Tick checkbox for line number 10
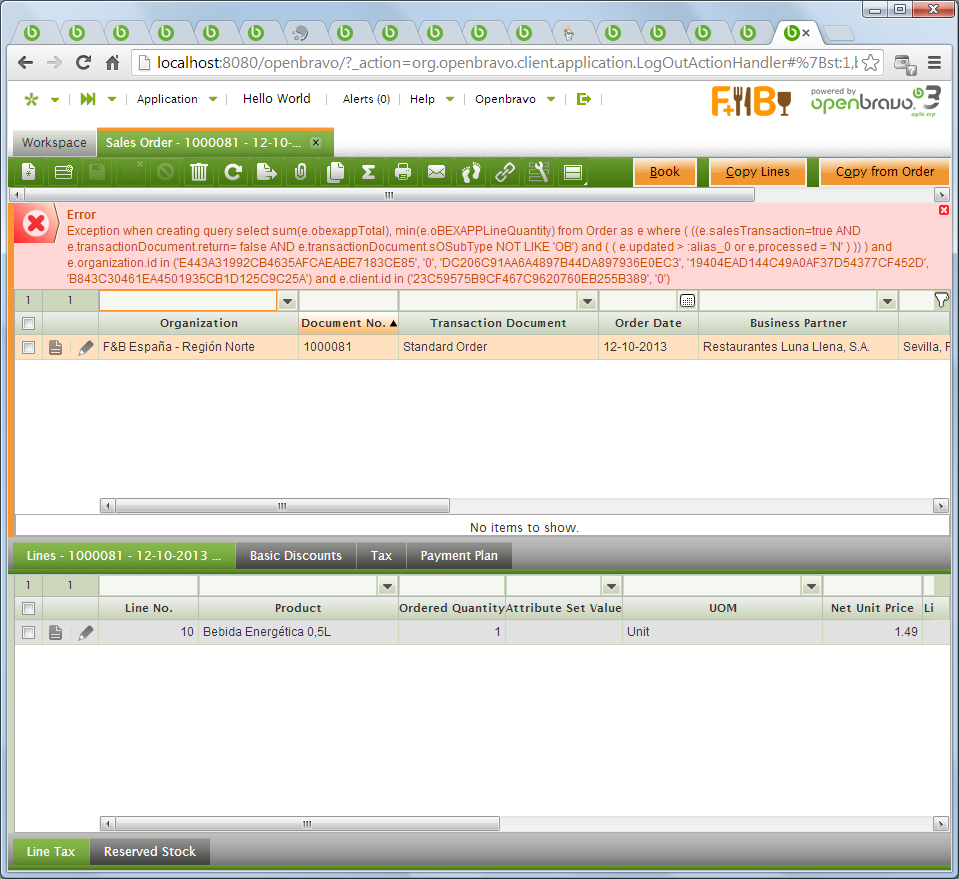The height and width of the screenshot is (879, 959). click(28, 632)
